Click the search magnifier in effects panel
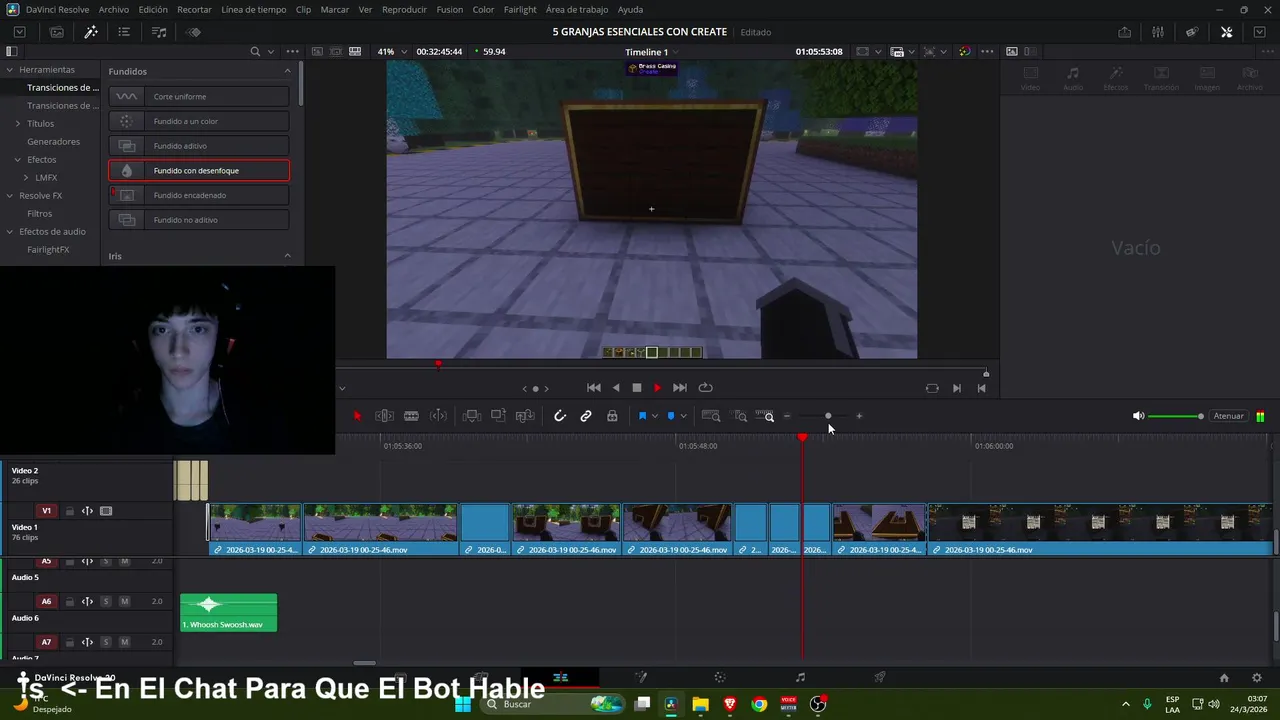 pyautogui.click(x=255, y=52)
